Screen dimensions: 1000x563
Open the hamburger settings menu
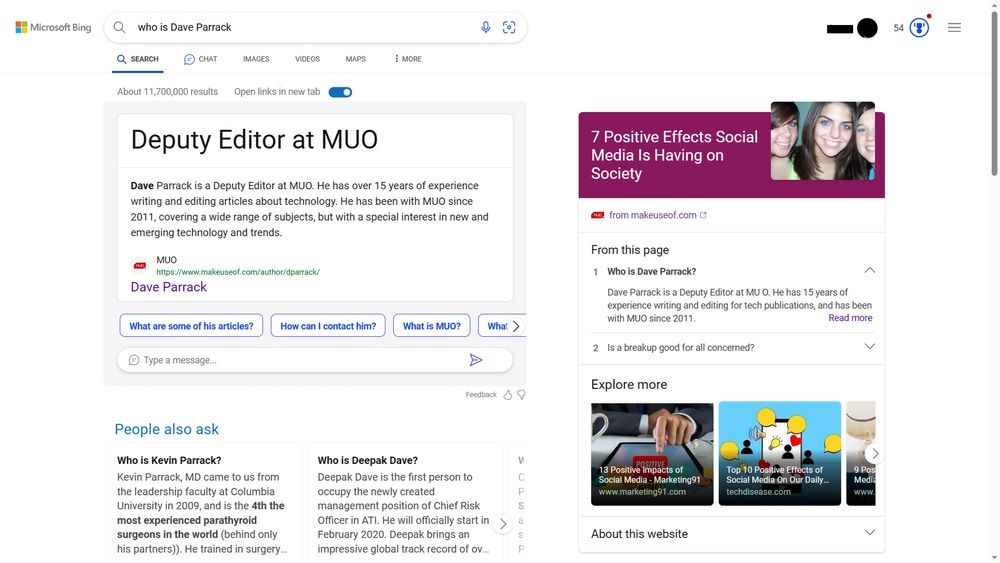pos(954,27)
